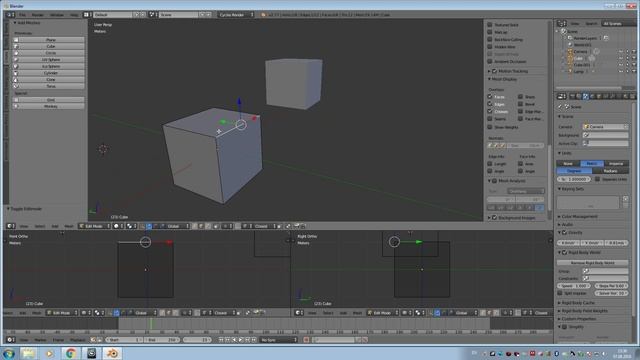The height and width of the screenshot is (360, 640).
Task: Toggle the Faces overlay checkbox
Action: point(490,97)
